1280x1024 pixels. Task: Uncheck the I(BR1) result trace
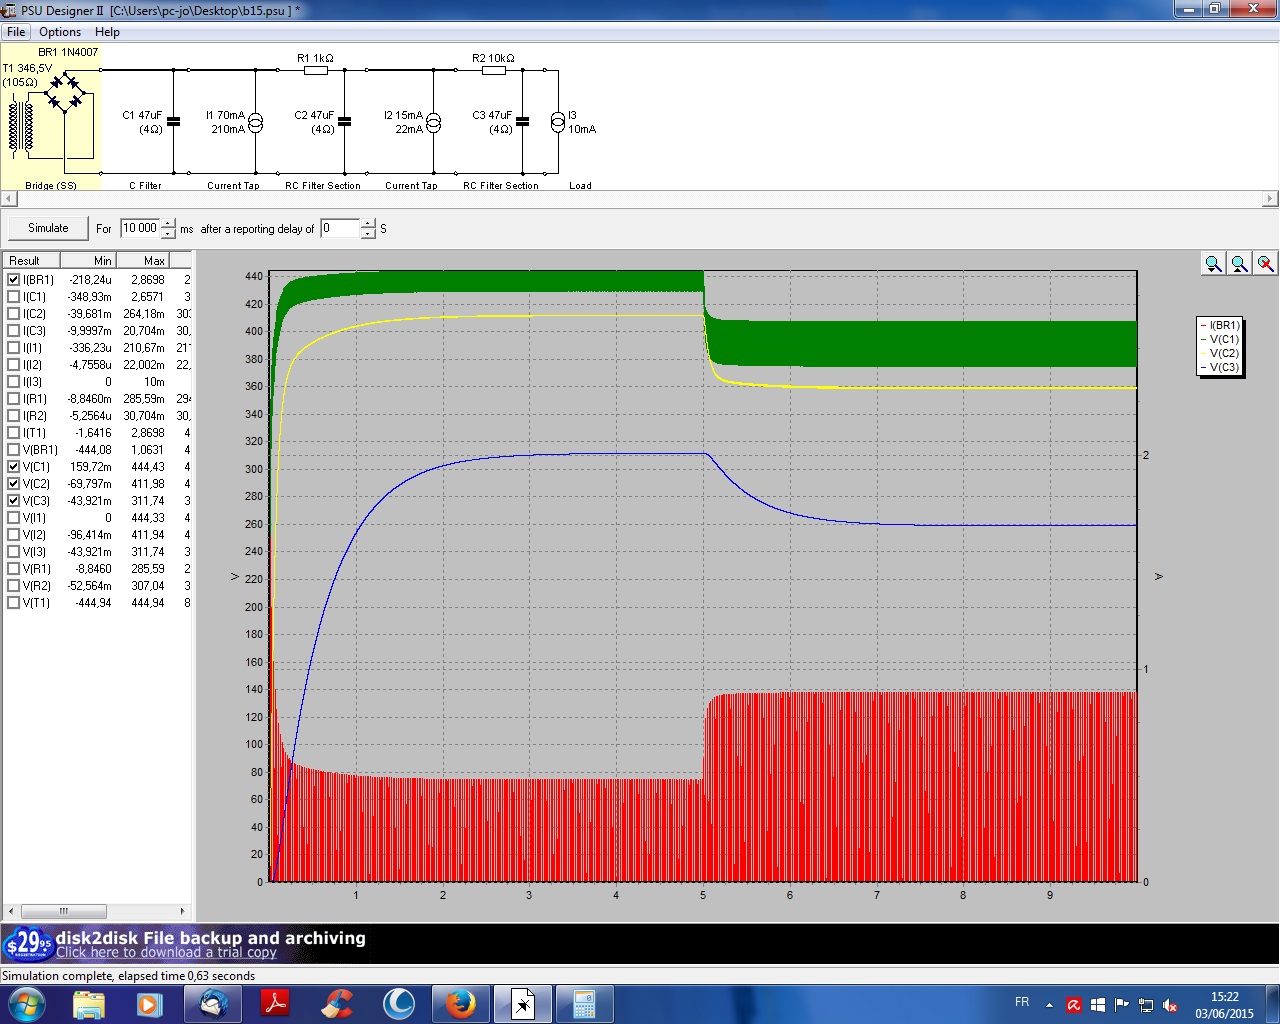14,280
